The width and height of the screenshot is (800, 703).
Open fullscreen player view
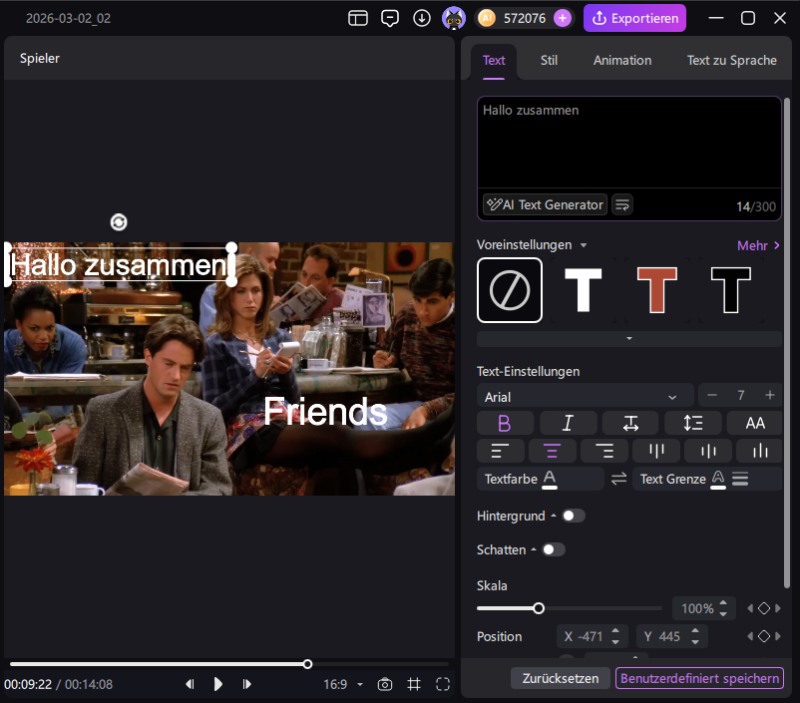[x=443, y=684]
